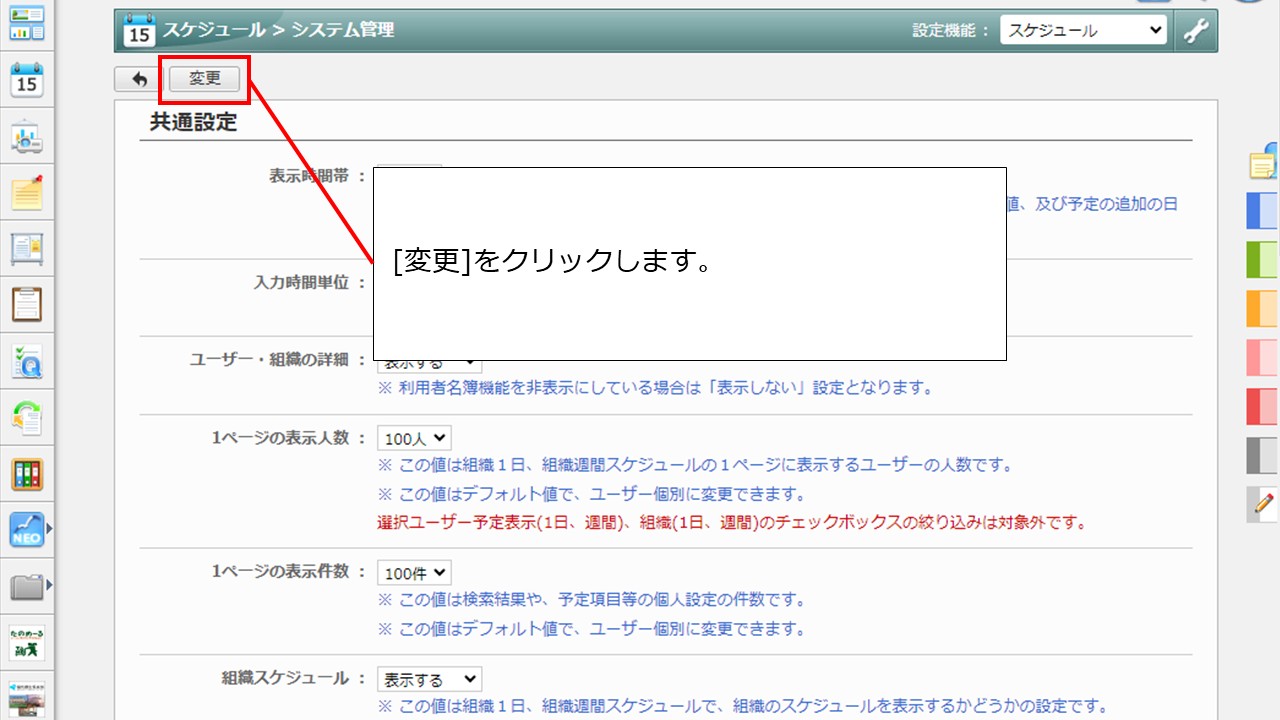Image resolution: width=1280 pixels, height=720 pixels.
Task: Select the green color tab on right
Action: [x=1262, y=259]
